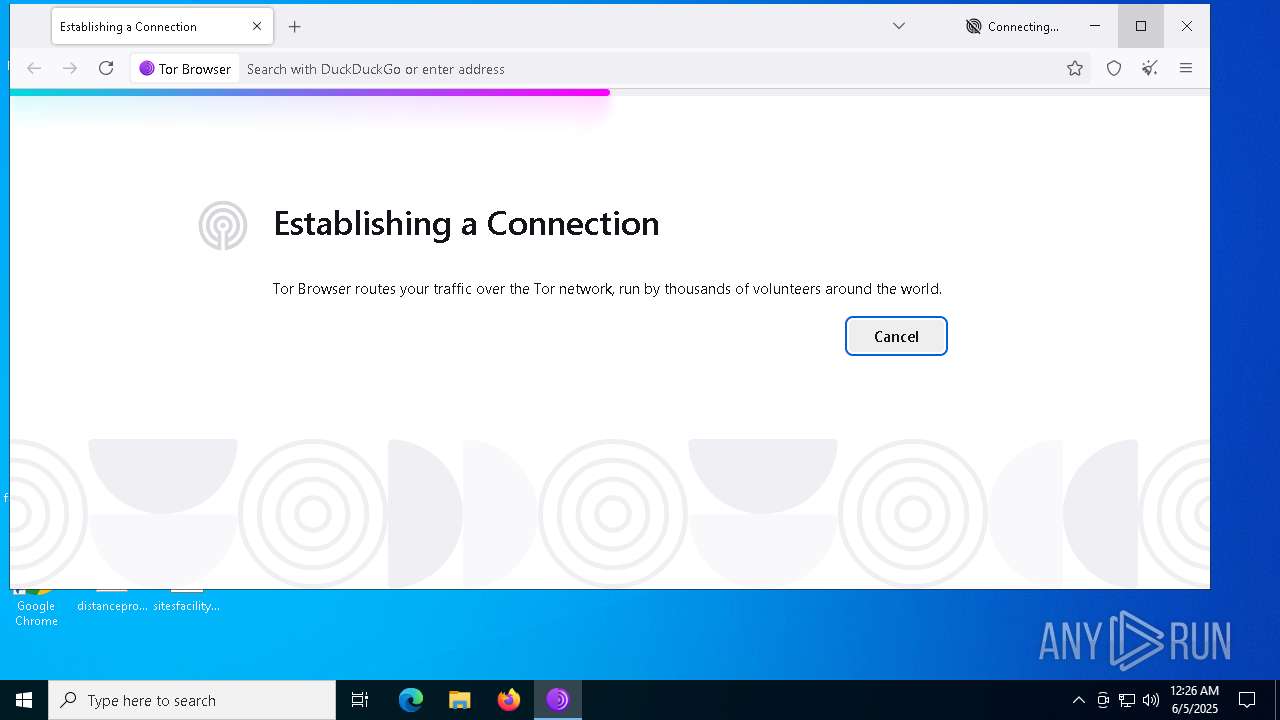Launch Microsoft Edge from the taskbar
The height and width of the screenshot is (720, 1280).
pyautogui.click(x=411, y=700)
